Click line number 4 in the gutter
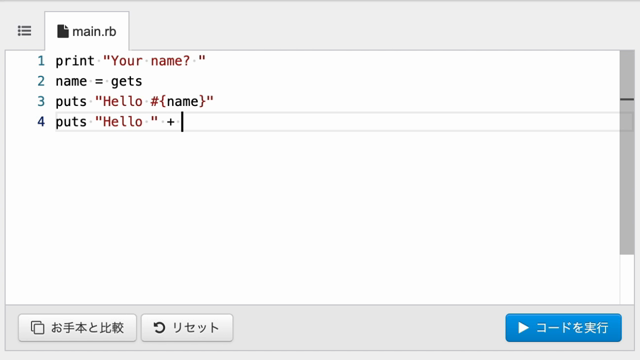 click(x=41, y=122)
